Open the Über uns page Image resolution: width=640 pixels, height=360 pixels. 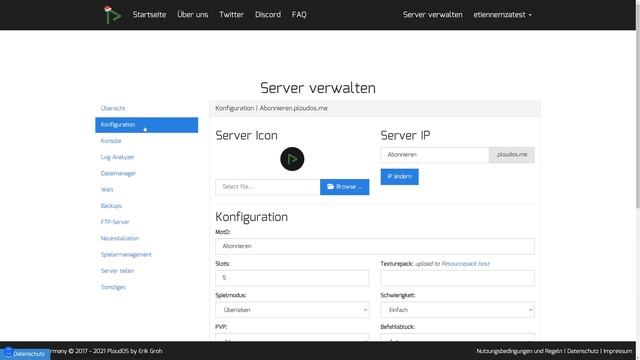(x=192, y=15)
